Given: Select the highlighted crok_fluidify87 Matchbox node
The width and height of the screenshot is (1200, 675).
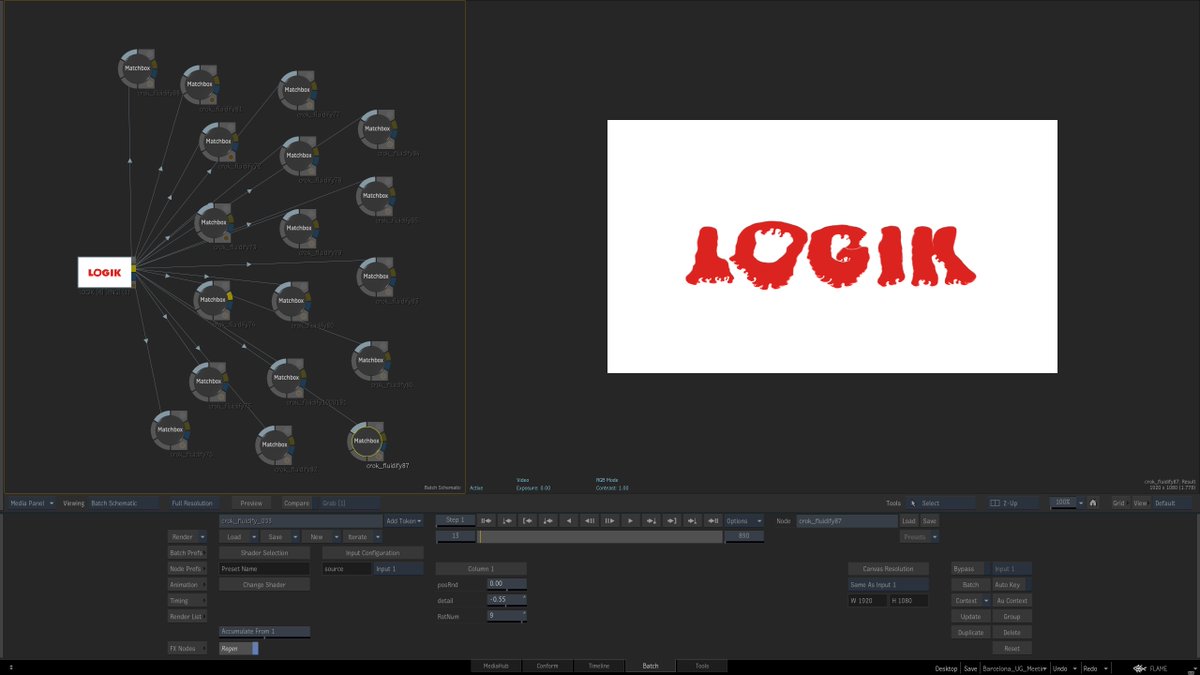Looking at the screenshot, I should point(367,443).
